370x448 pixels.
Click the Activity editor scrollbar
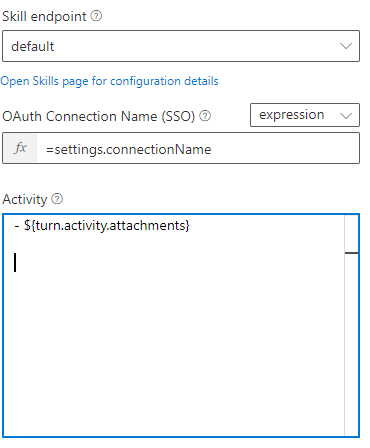[x=351, y=325]
